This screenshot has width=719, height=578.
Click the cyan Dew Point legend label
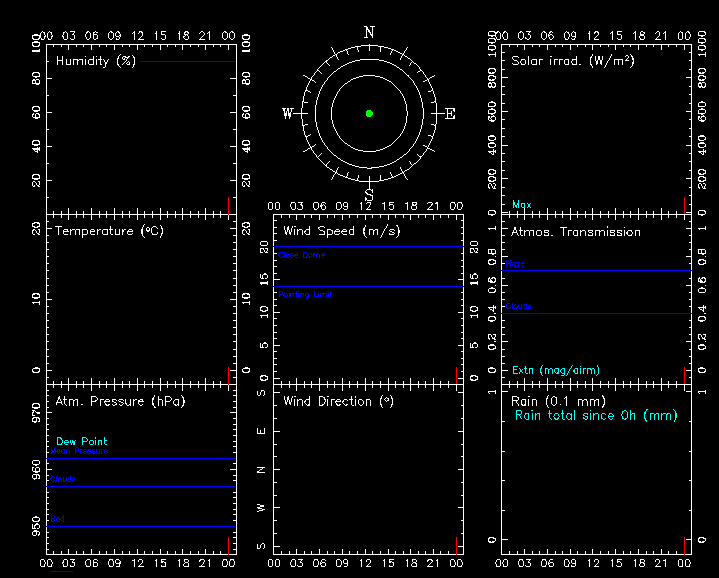(82, 441)
